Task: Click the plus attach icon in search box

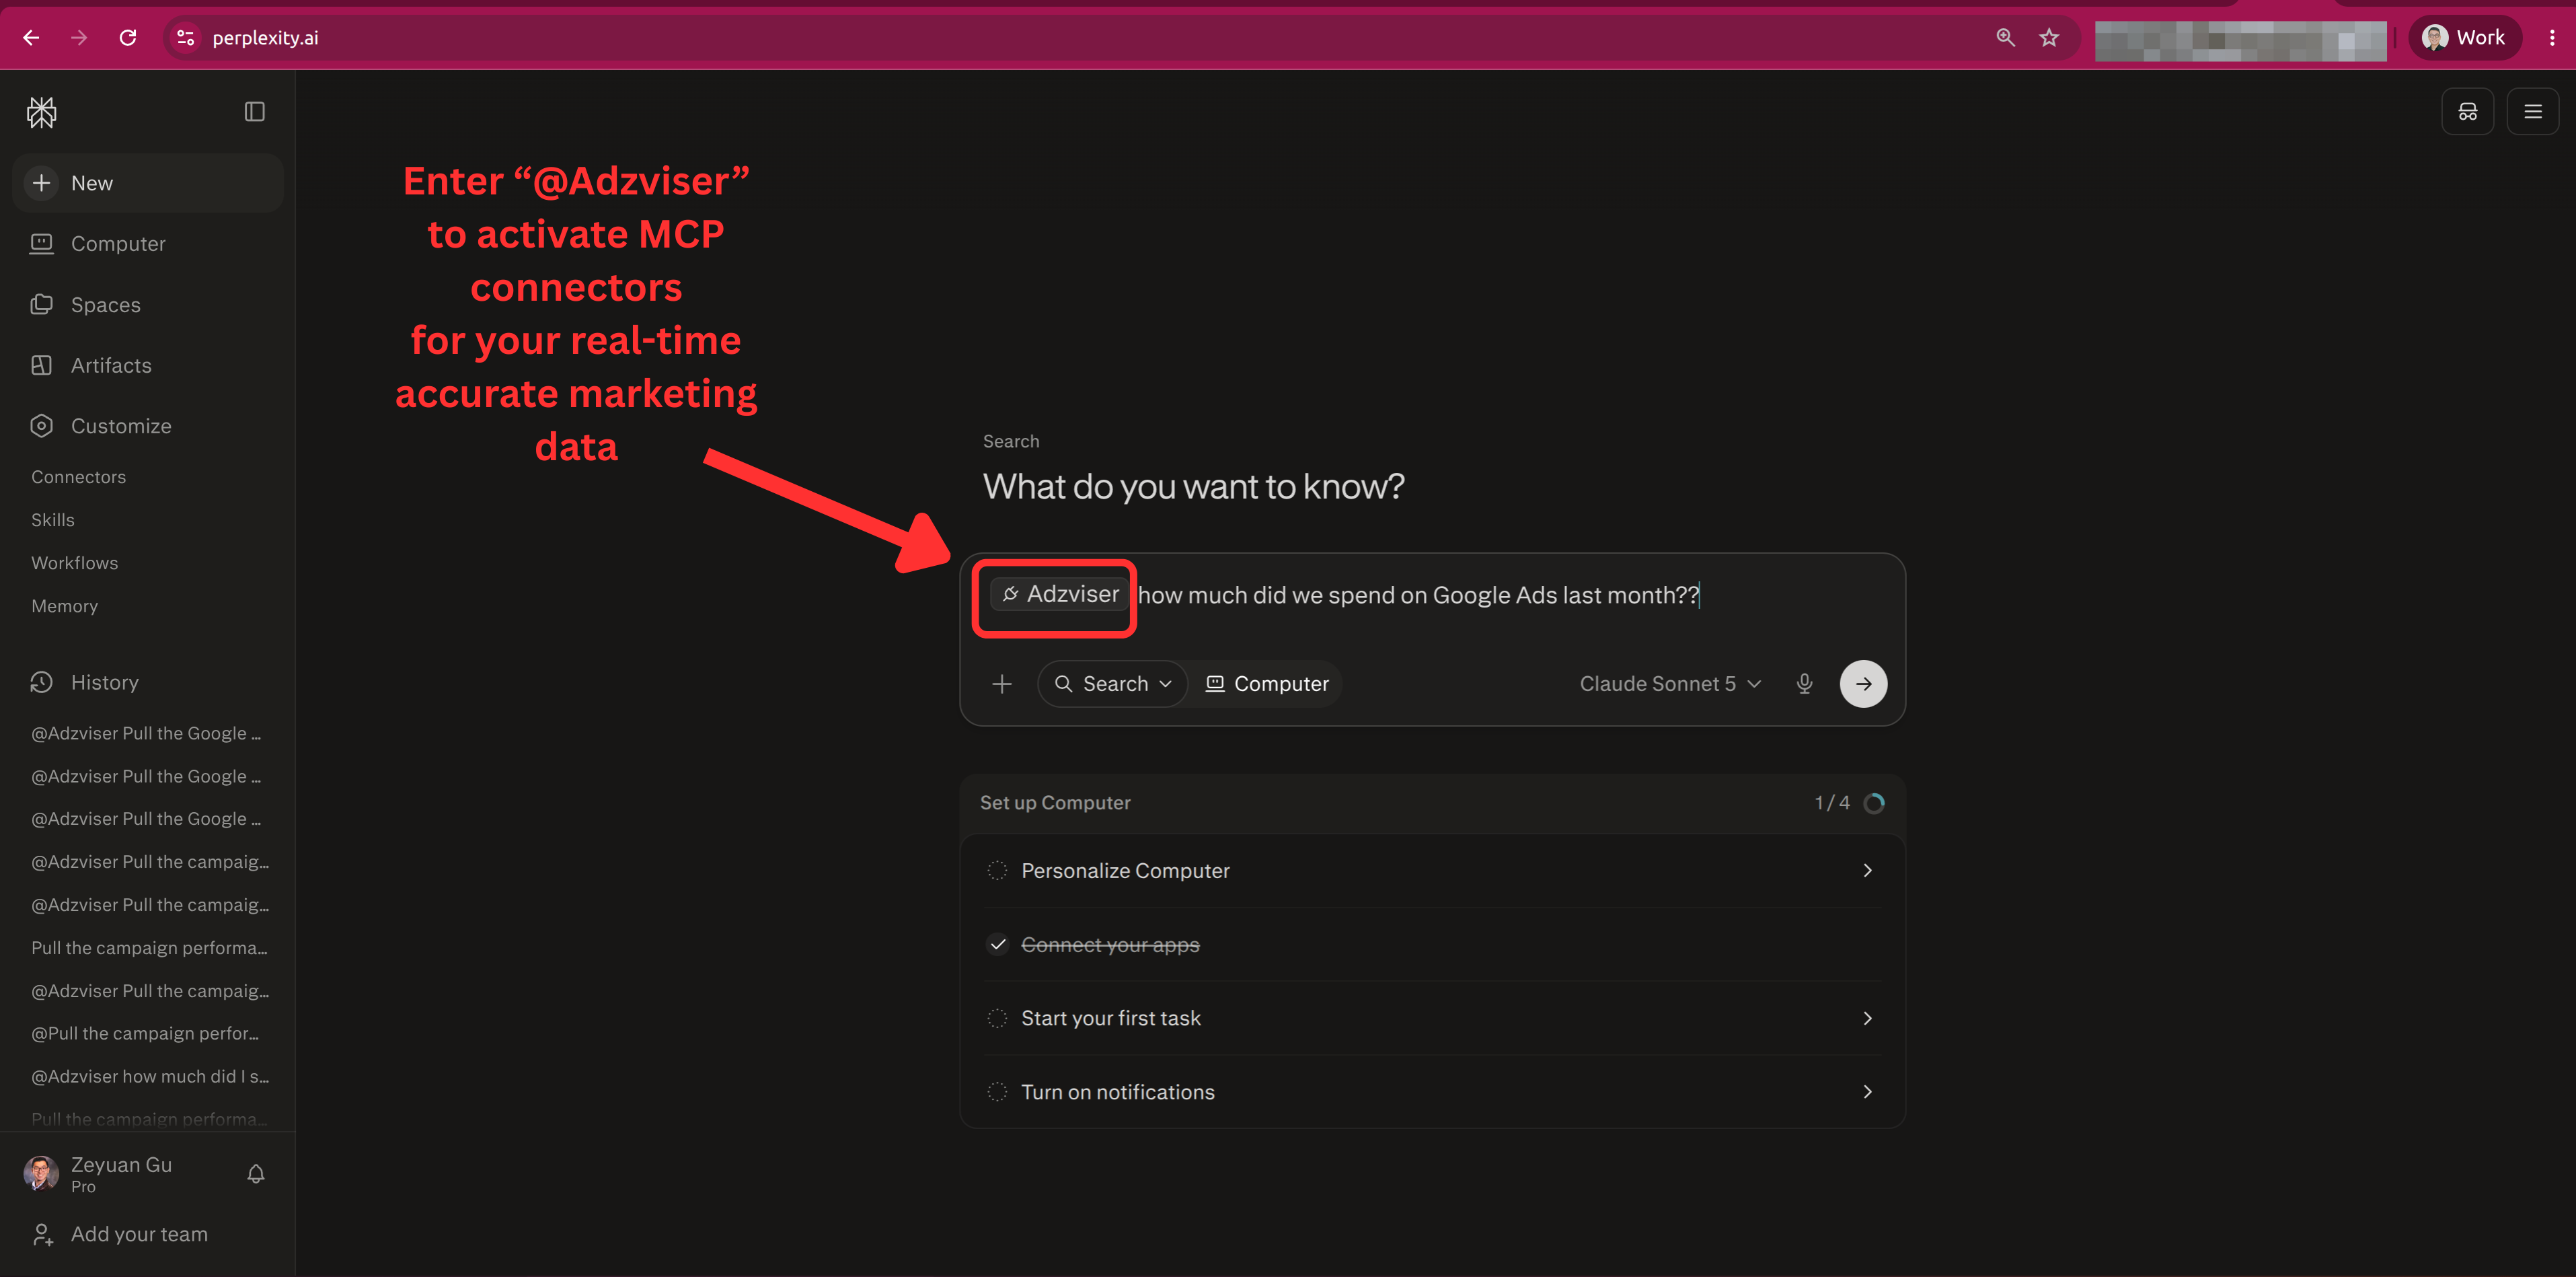Action: click(x=1002, y=684)
